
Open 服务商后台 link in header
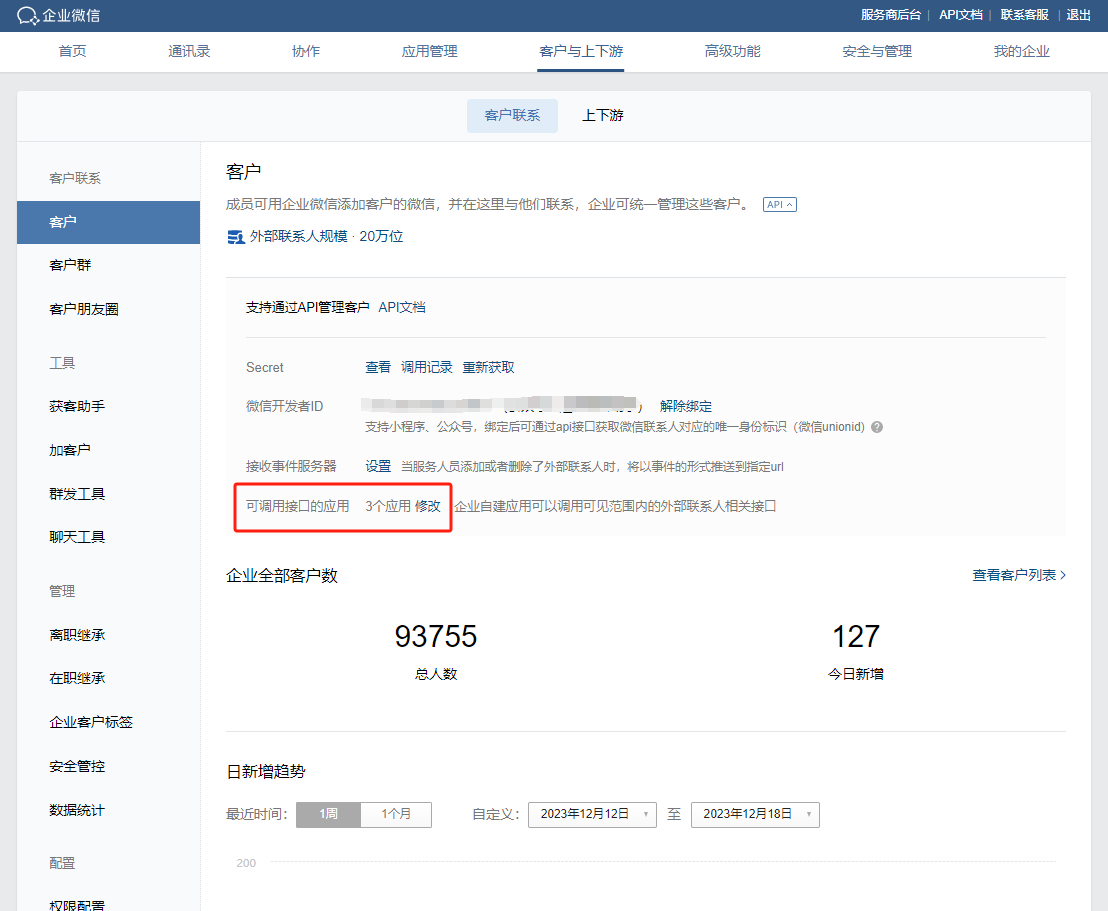tap(890, 15)
